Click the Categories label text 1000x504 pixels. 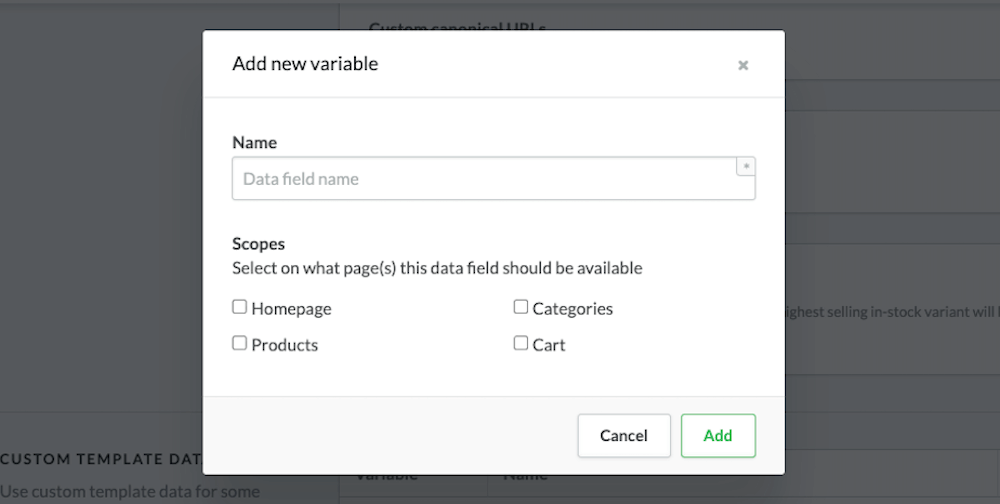(572, 309)
